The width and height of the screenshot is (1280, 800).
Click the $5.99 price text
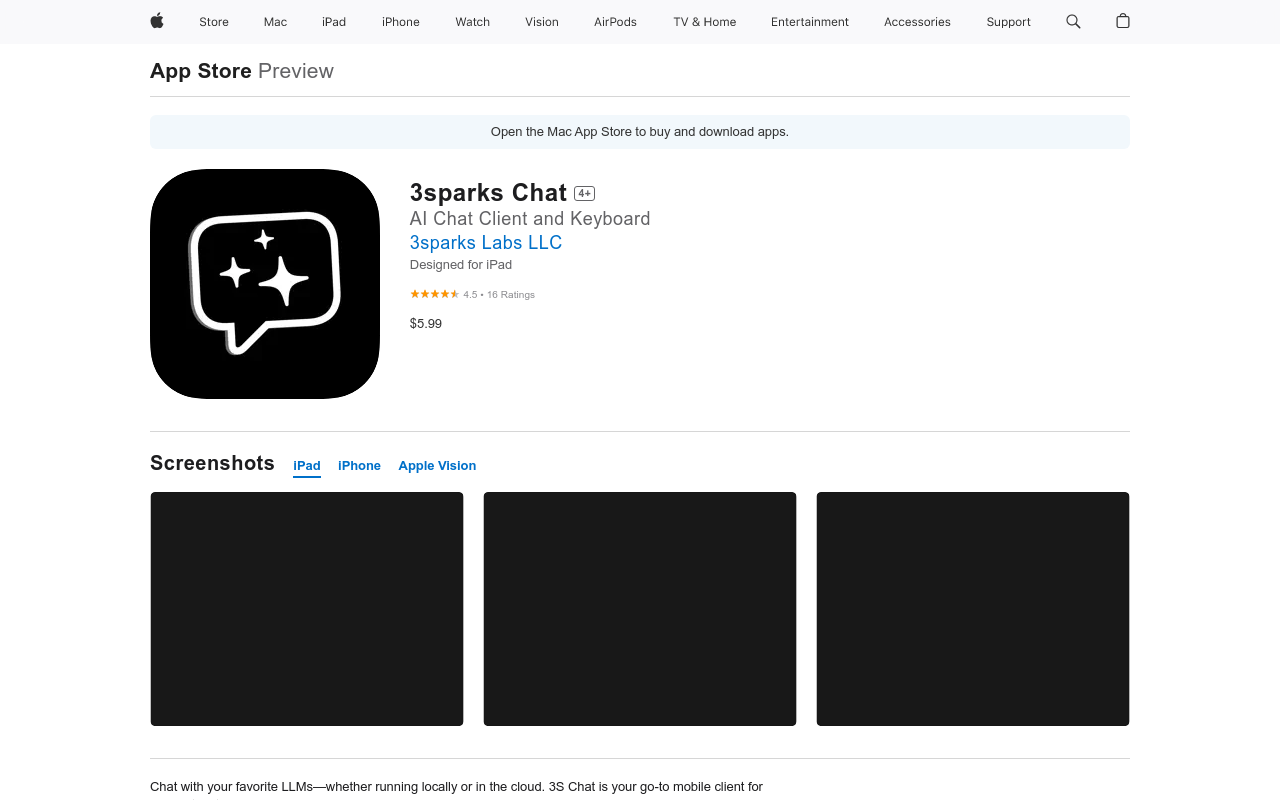pos(426,324)
